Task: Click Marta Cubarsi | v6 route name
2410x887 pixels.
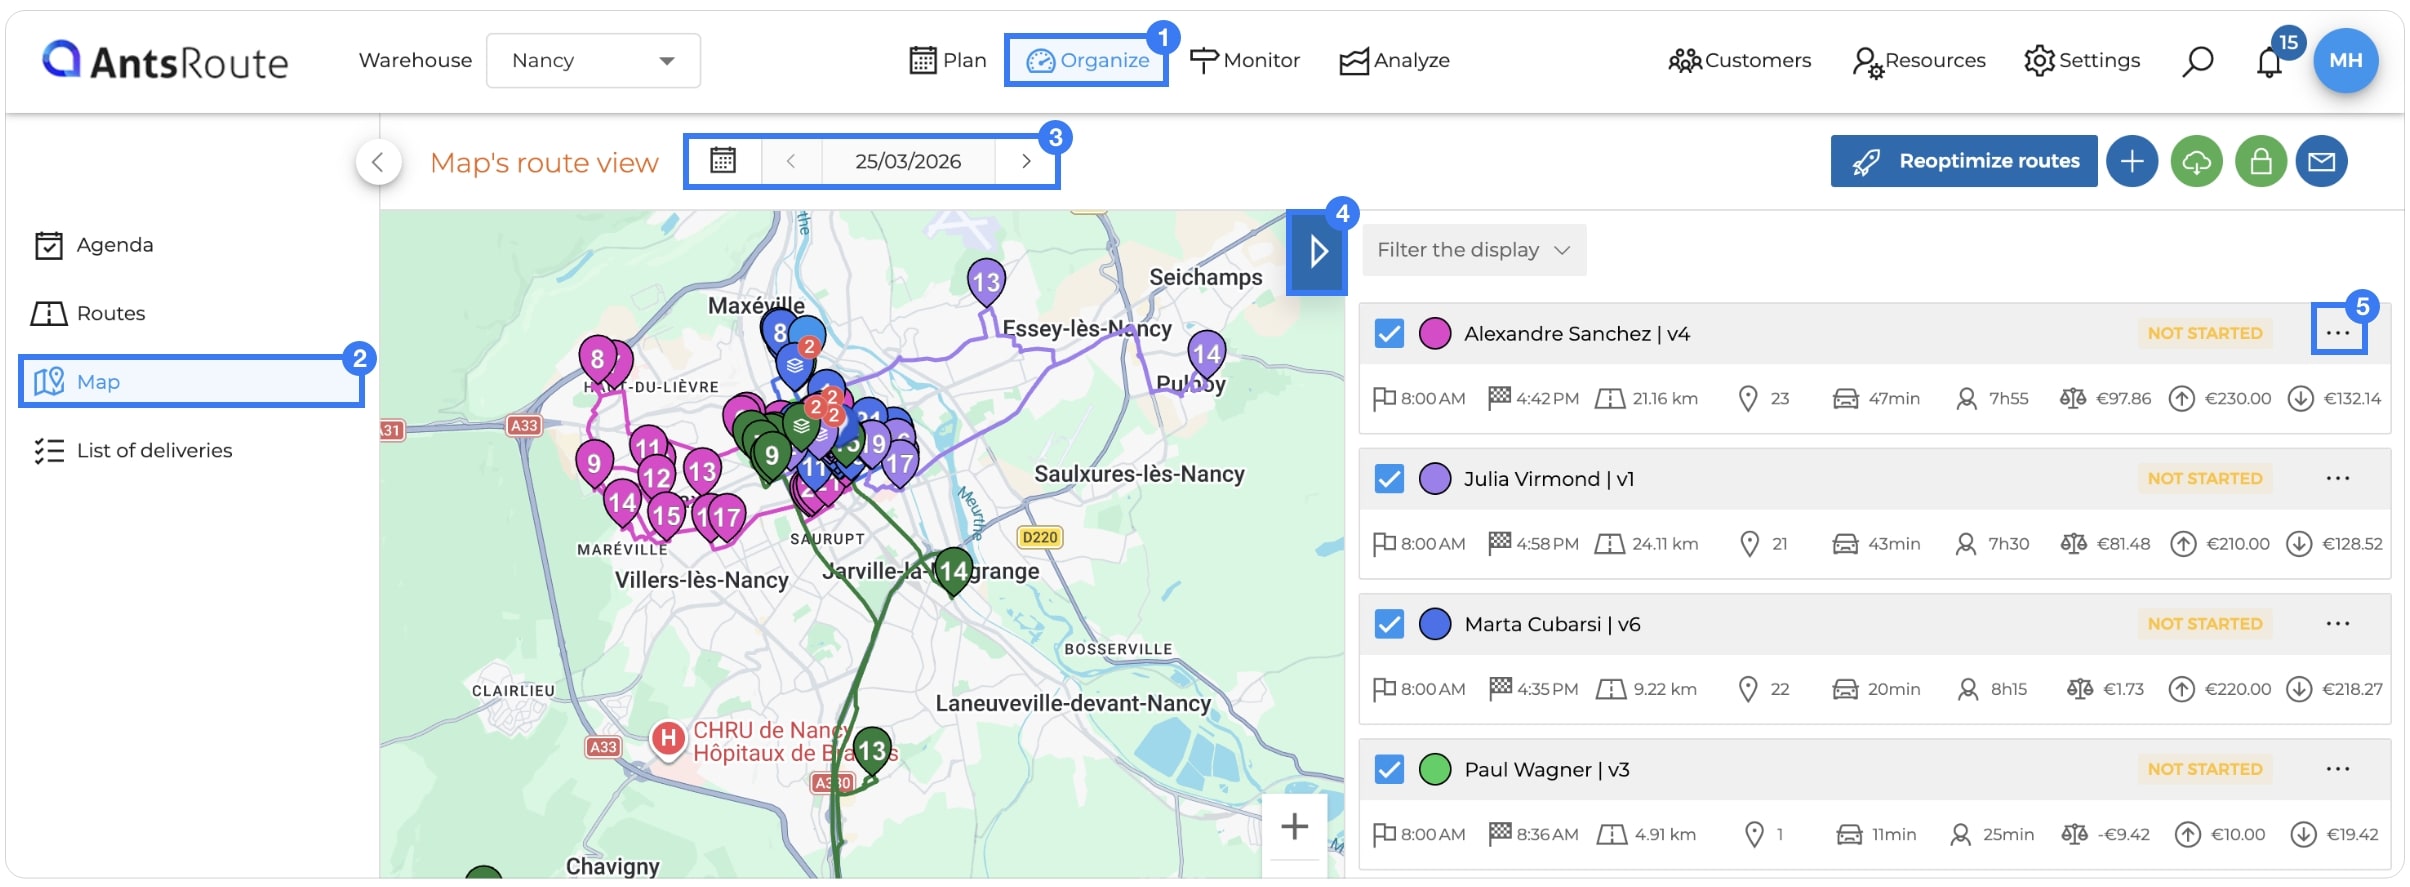Action: click(x=1552, y=625)
